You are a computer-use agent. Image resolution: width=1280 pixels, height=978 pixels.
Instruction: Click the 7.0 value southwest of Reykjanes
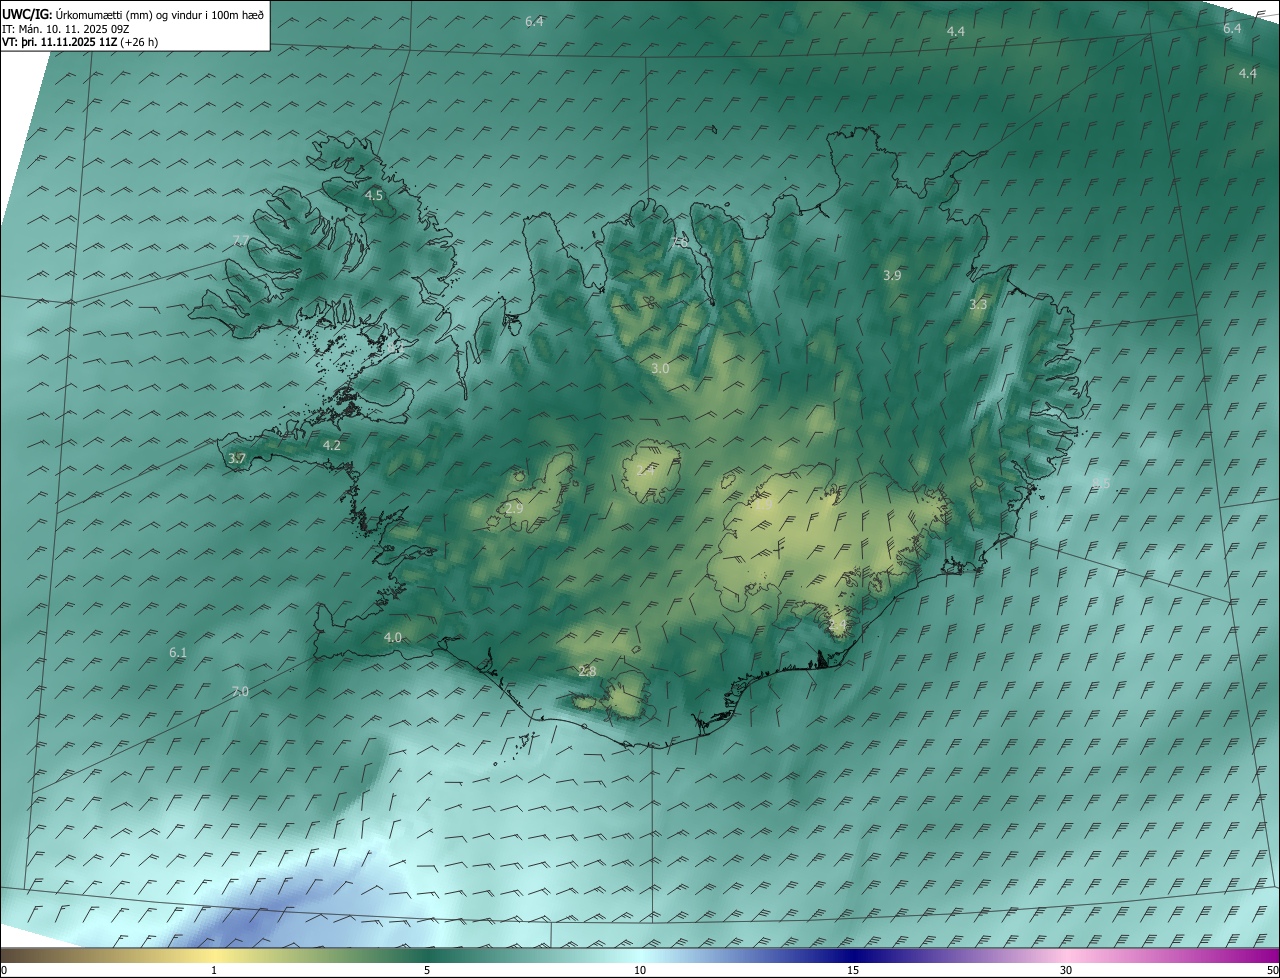click(240, 692)
